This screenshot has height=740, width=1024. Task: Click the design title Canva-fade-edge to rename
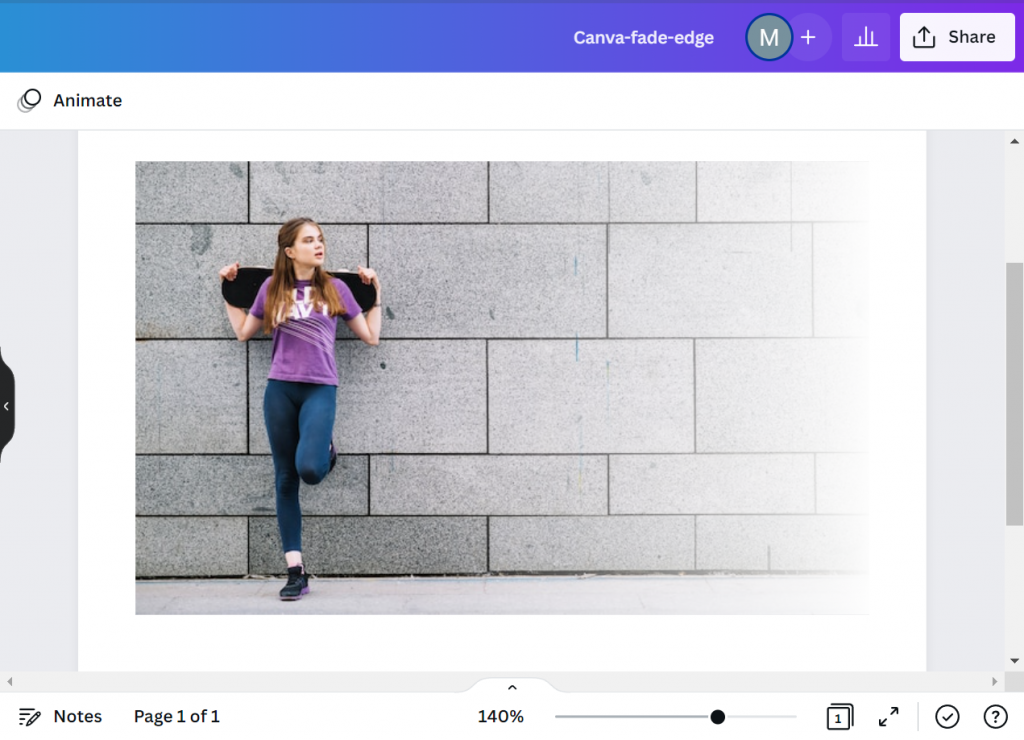pyautogui.click(x=643, y=37)
